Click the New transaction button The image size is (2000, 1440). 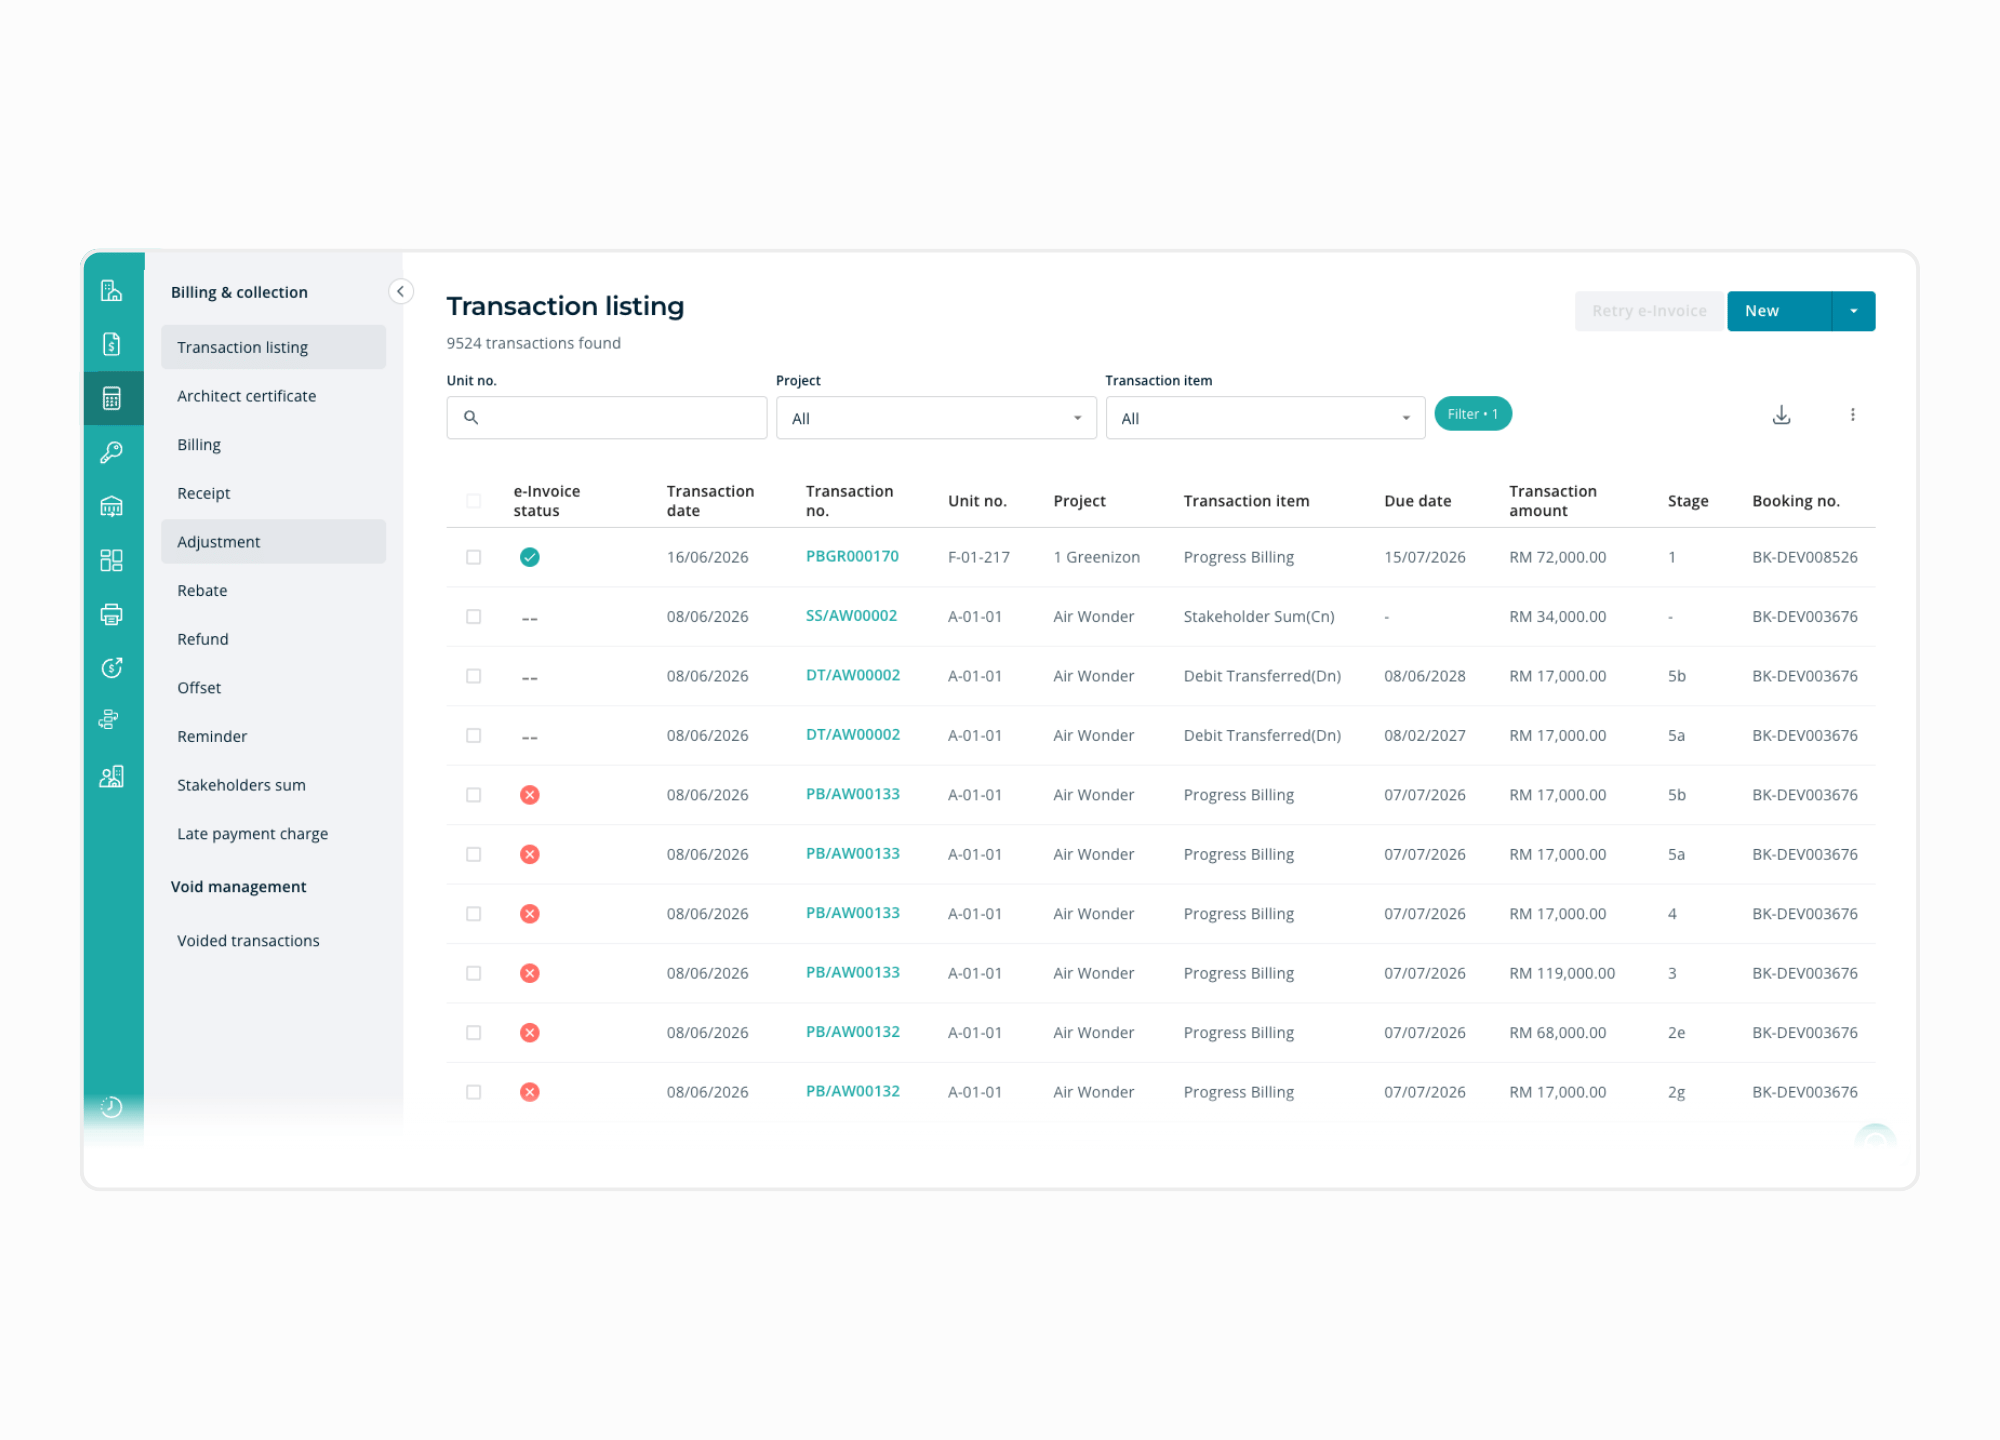pyautogui.click(x=1779, y=311)
